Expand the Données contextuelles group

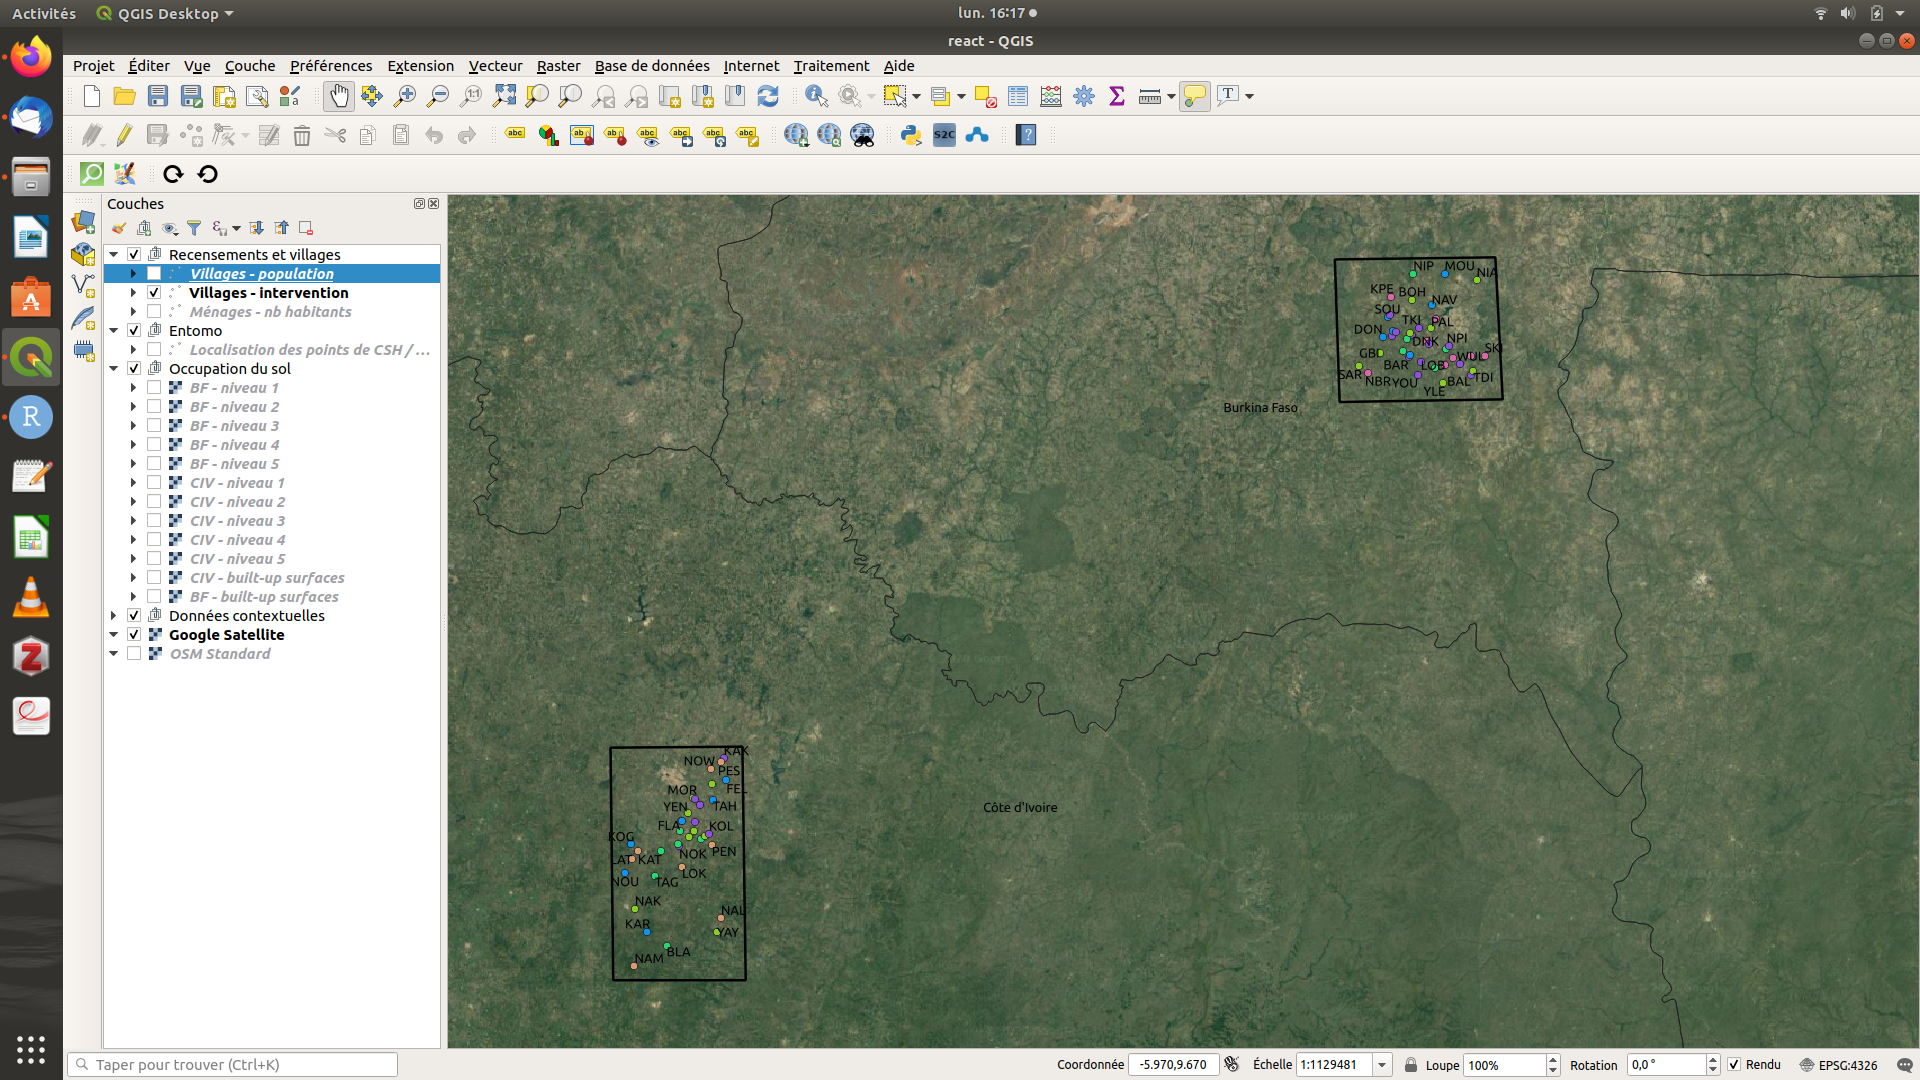point(114,616)
